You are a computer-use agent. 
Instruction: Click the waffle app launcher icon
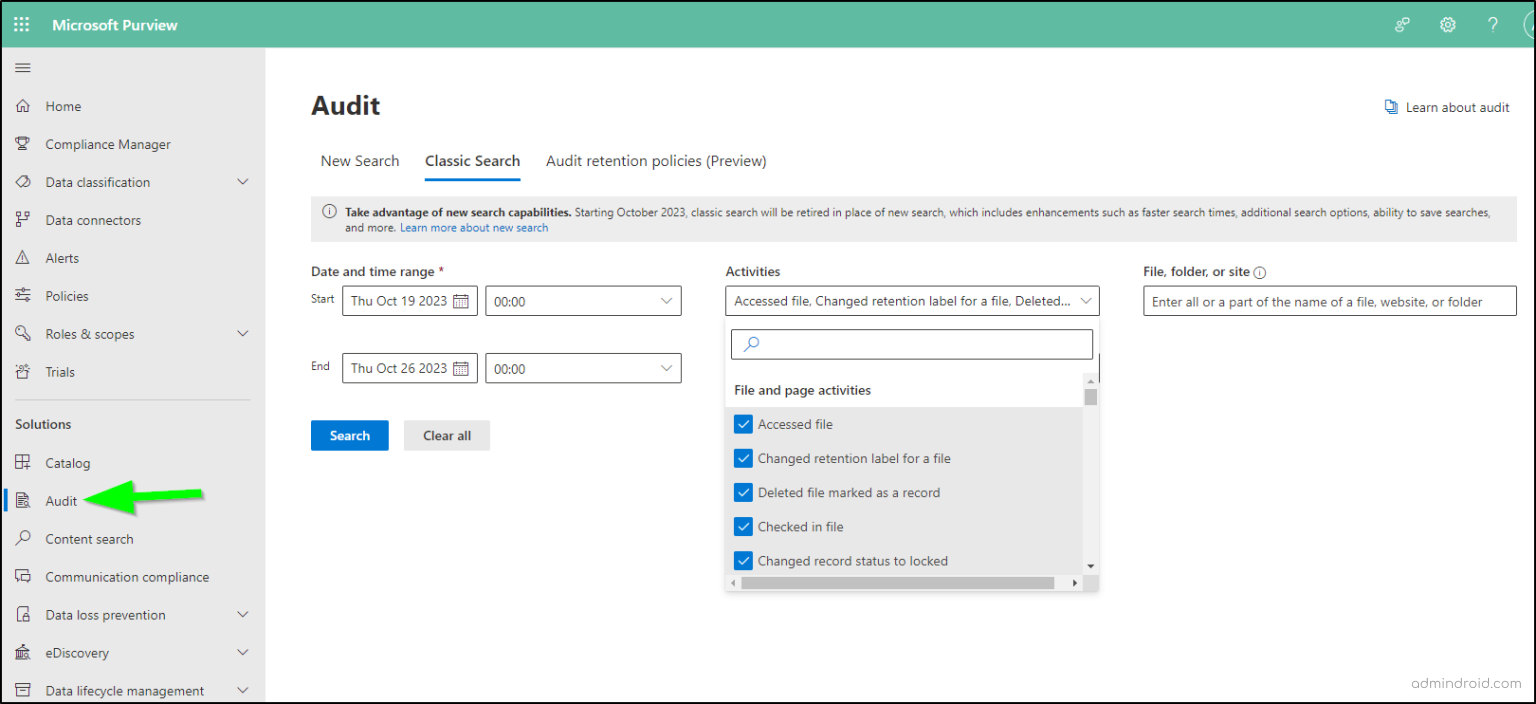point(21,24)
